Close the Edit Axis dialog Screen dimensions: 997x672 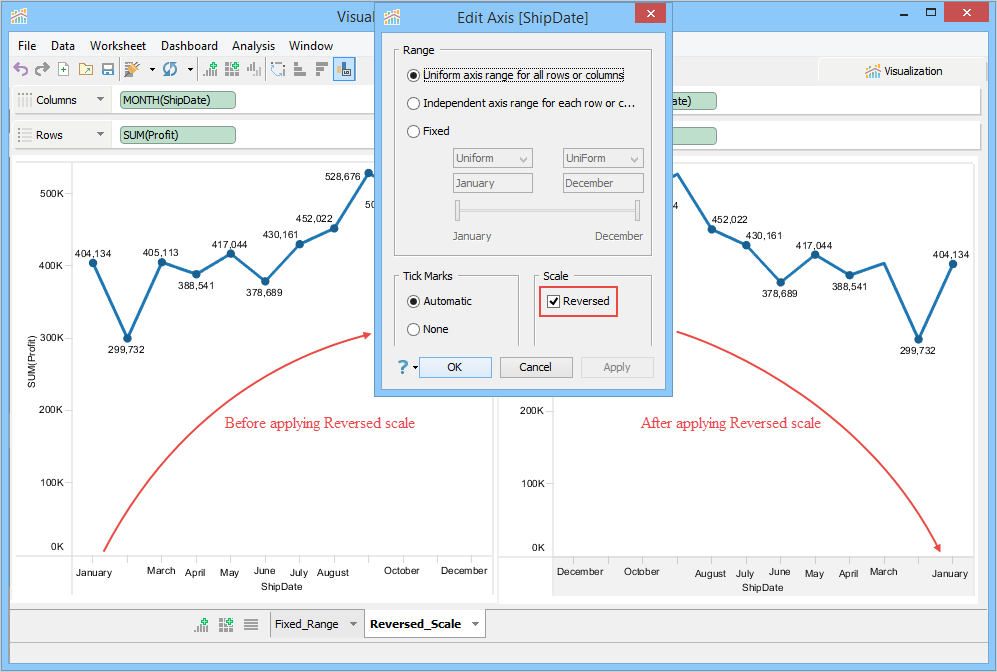(x=650, y=13)
